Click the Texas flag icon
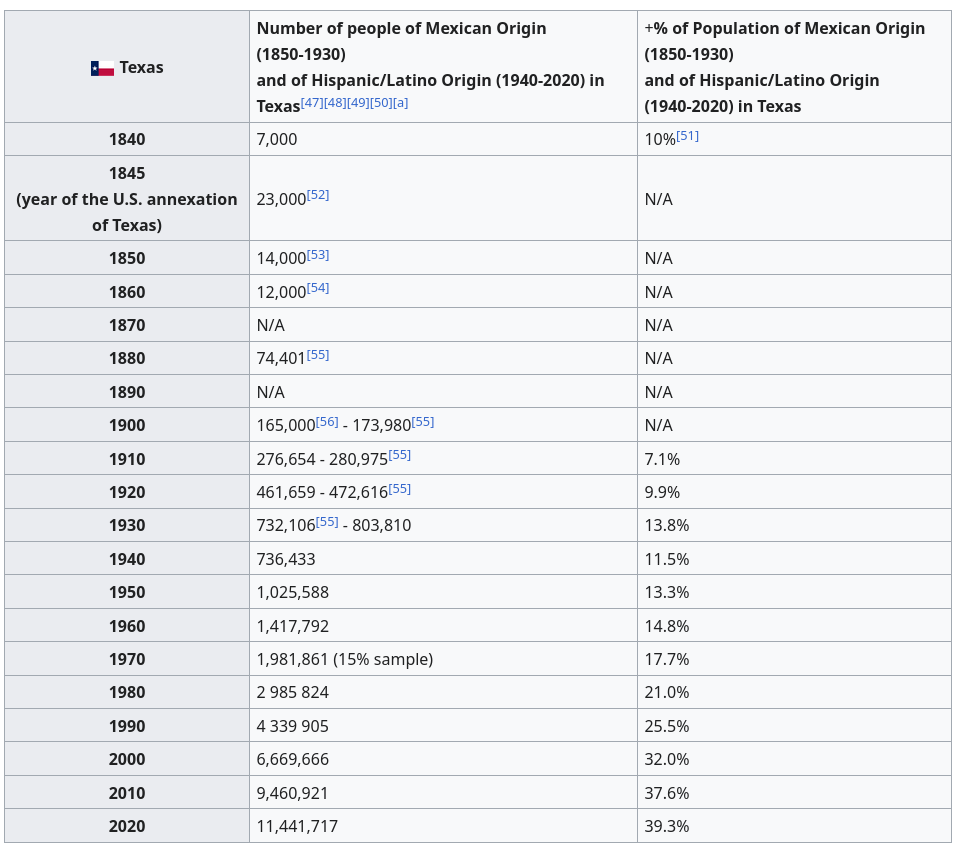The width and height of the screenshot is (963, 858). click(x=103, y=68)
